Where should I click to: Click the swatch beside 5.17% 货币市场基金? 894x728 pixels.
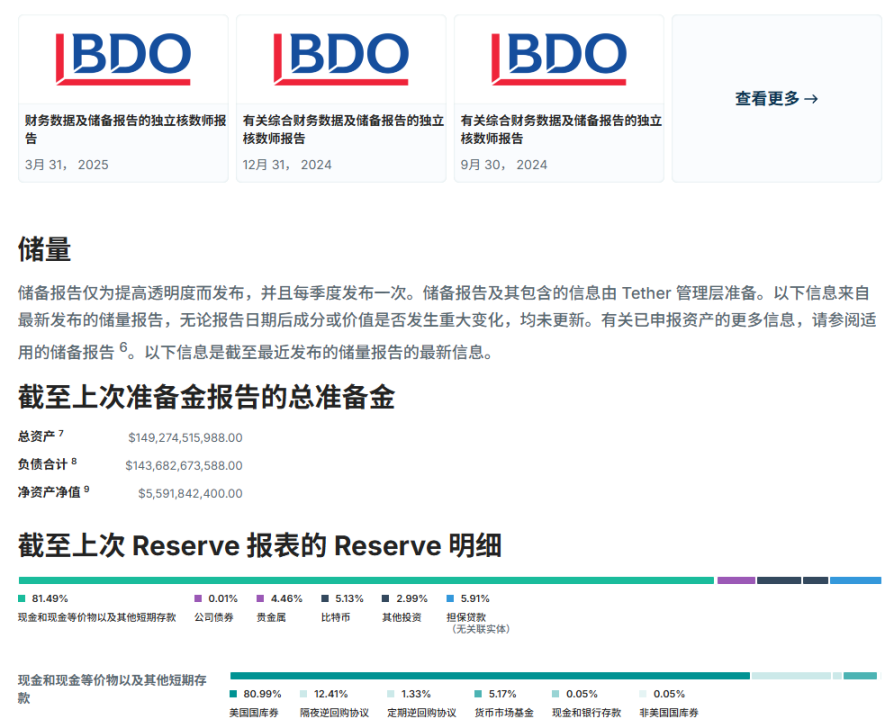click(478, 694)
